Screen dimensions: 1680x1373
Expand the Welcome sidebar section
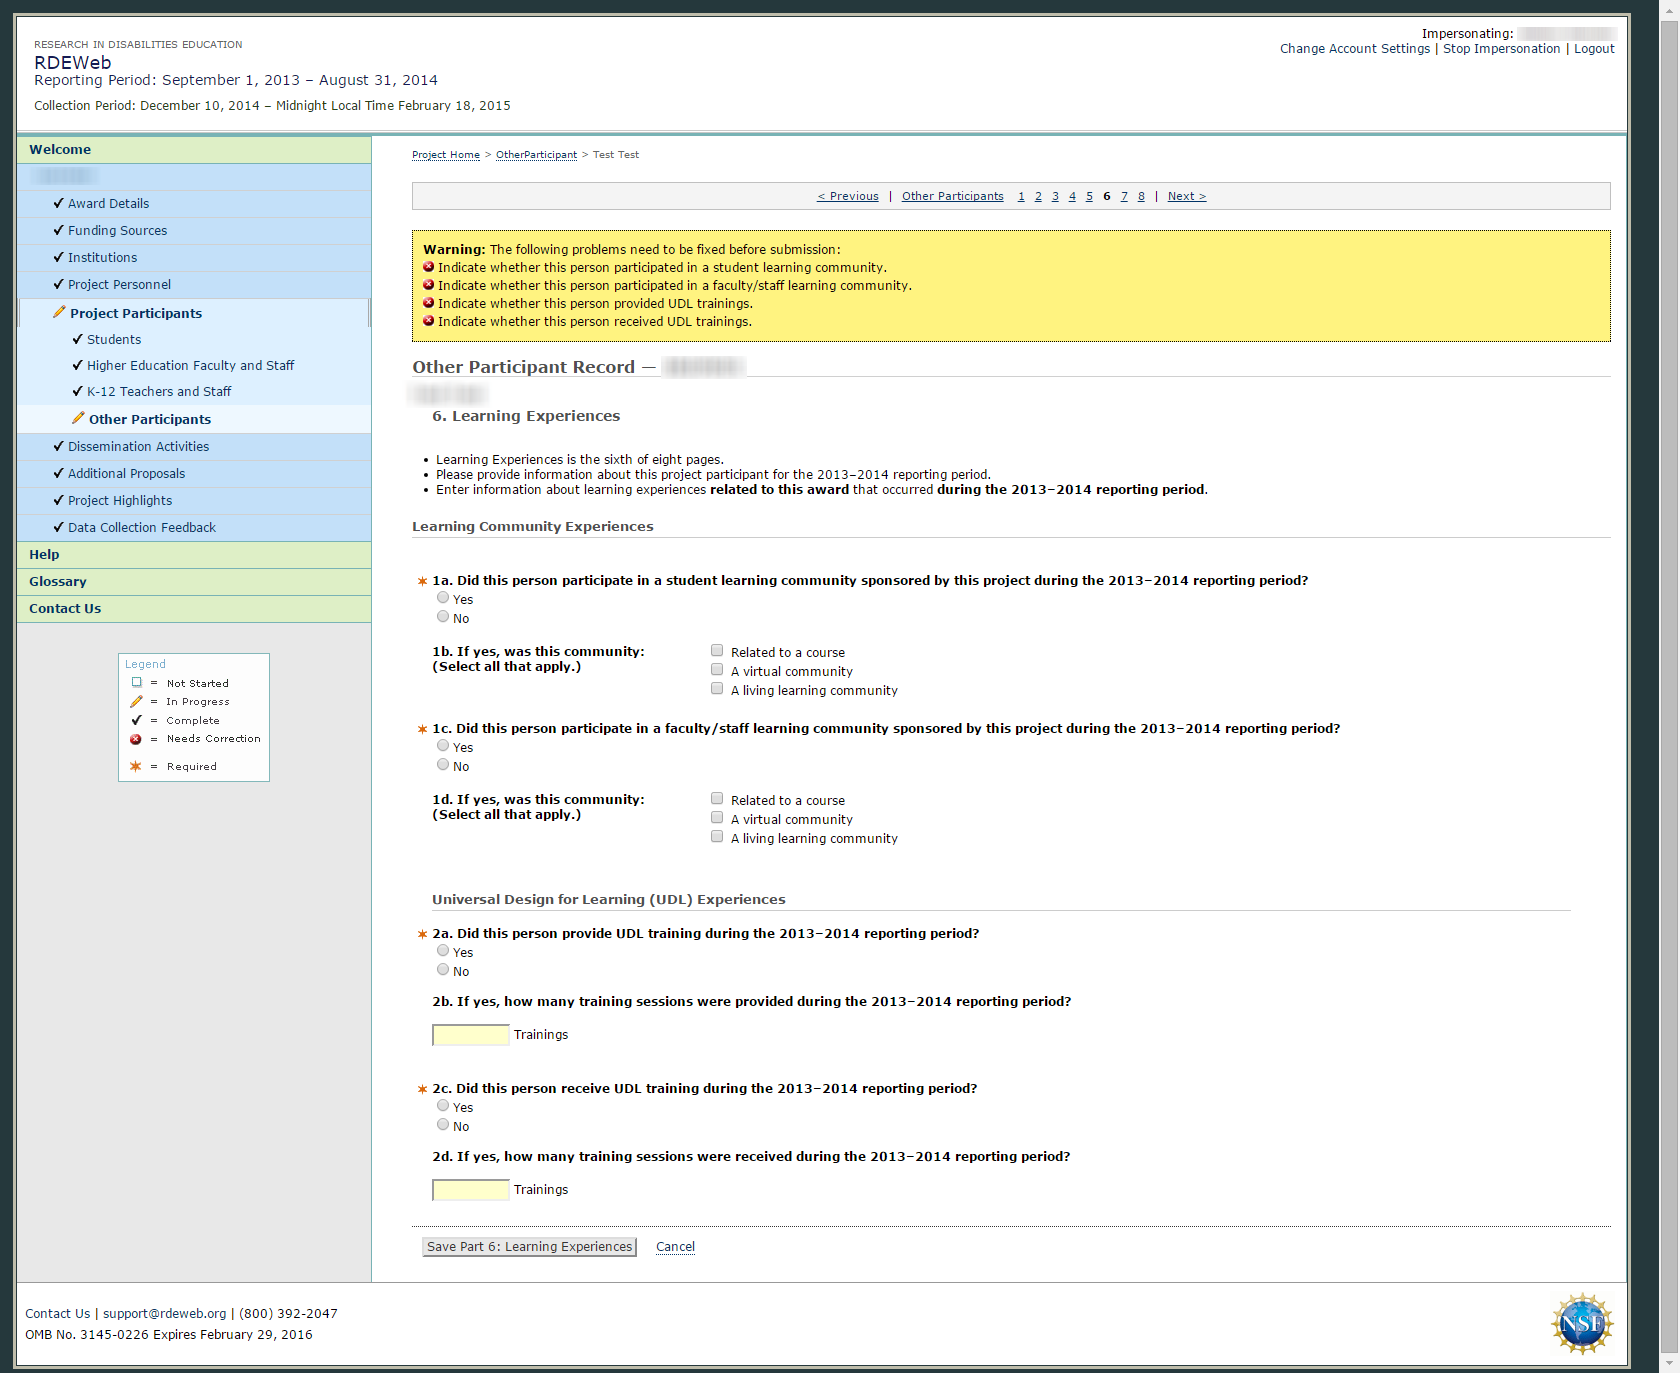point(60,149)
